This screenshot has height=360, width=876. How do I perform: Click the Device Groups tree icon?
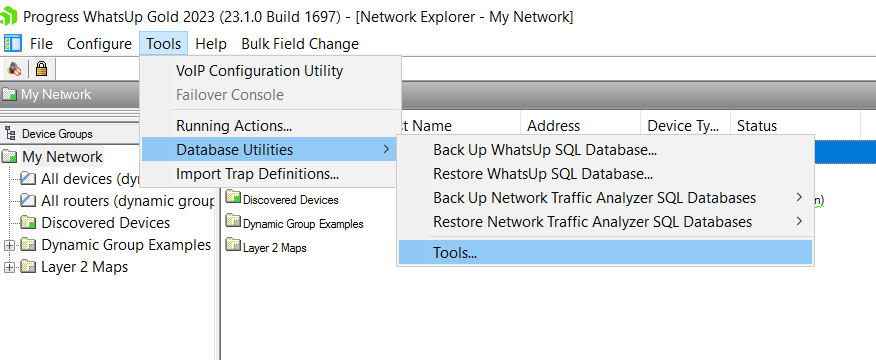click(10, 134)
